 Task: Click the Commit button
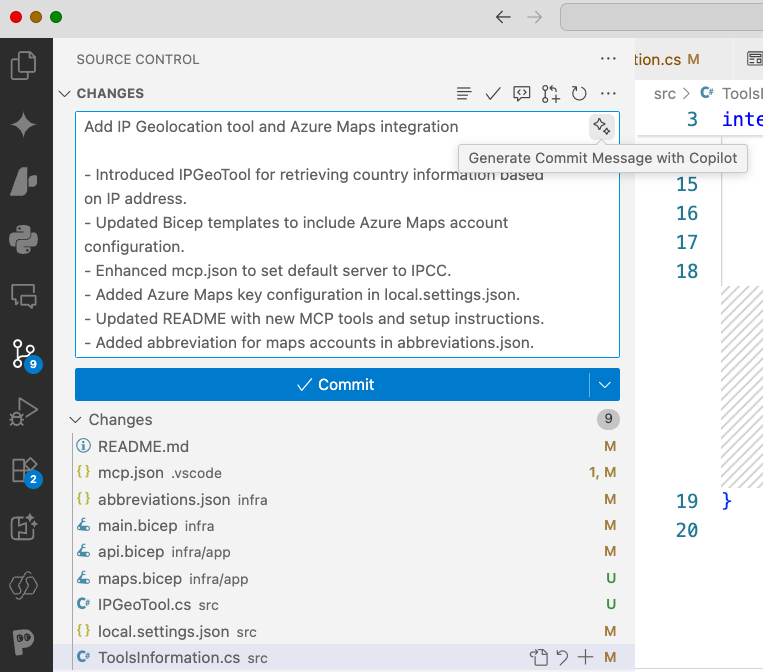point(332,385)
